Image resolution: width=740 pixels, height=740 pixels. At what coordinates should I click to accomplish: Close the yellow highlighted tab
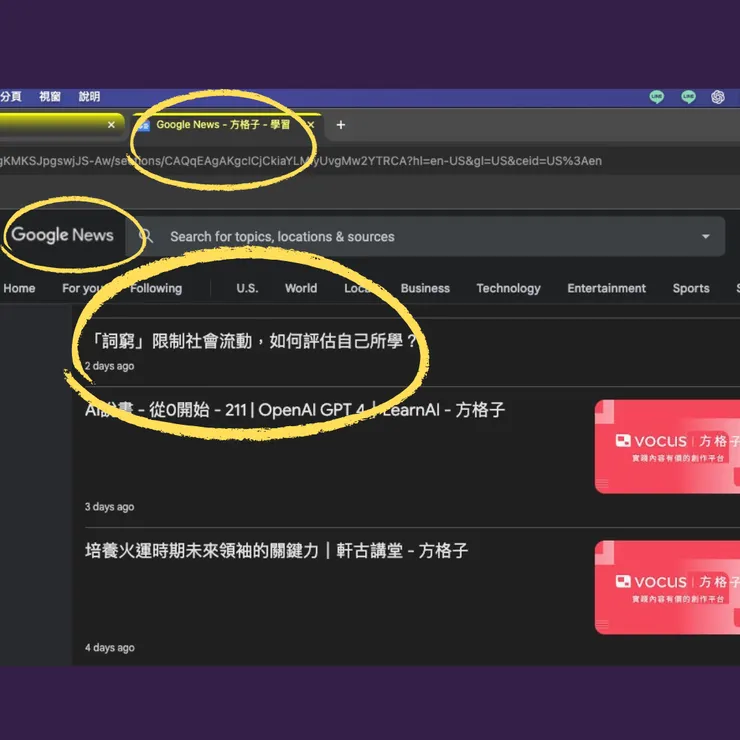pos(111,125)
